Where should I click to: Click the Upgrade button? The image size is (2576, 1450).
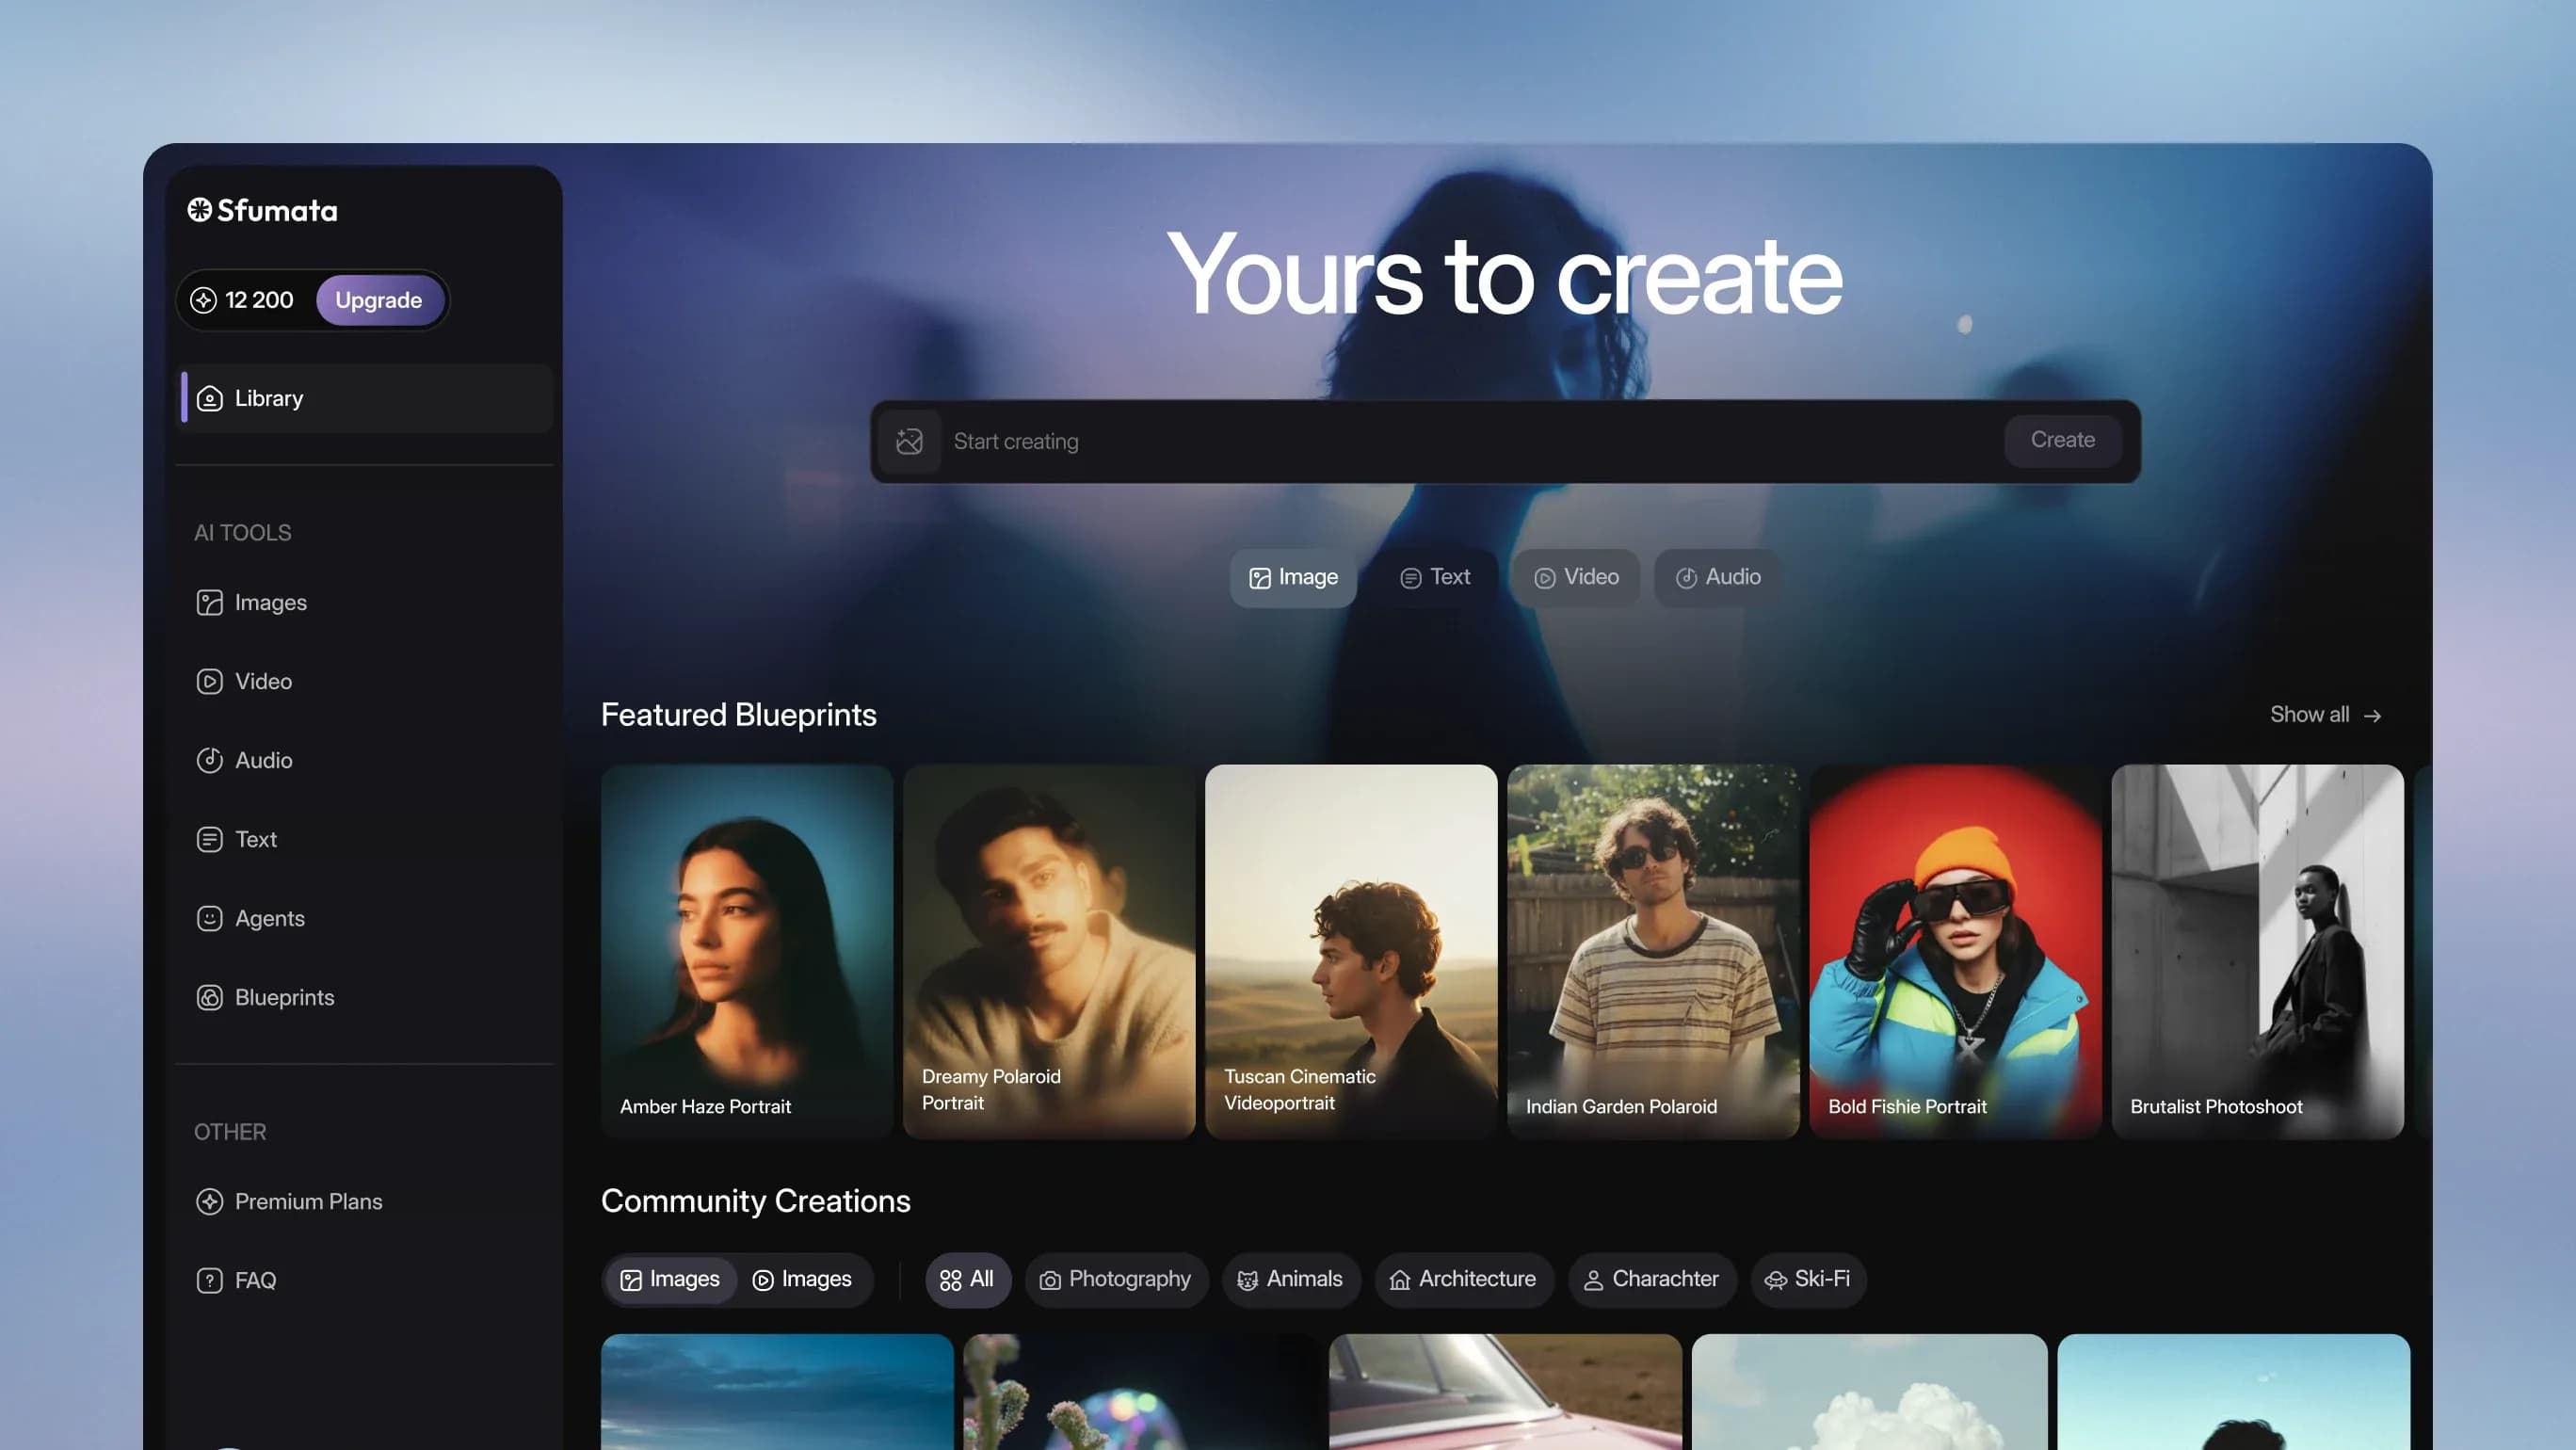click(x=379, y=300)
